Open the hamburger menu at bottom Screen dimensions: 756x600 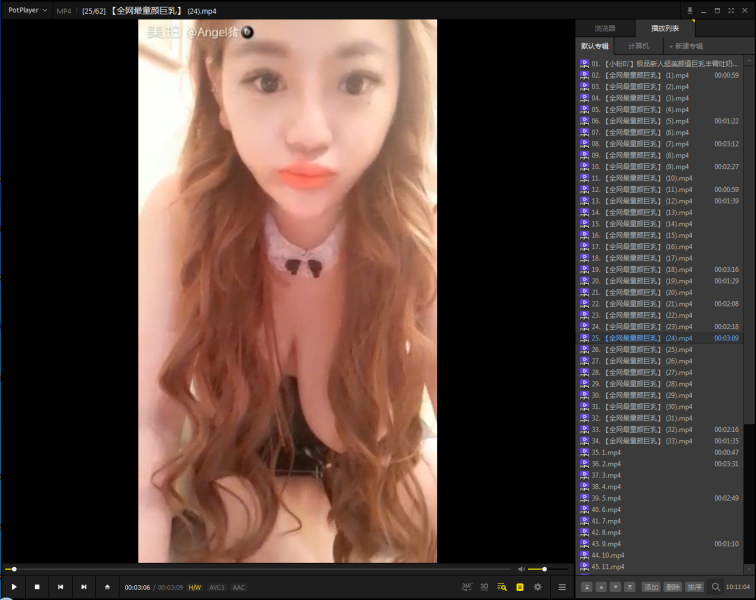click(562, 587)
